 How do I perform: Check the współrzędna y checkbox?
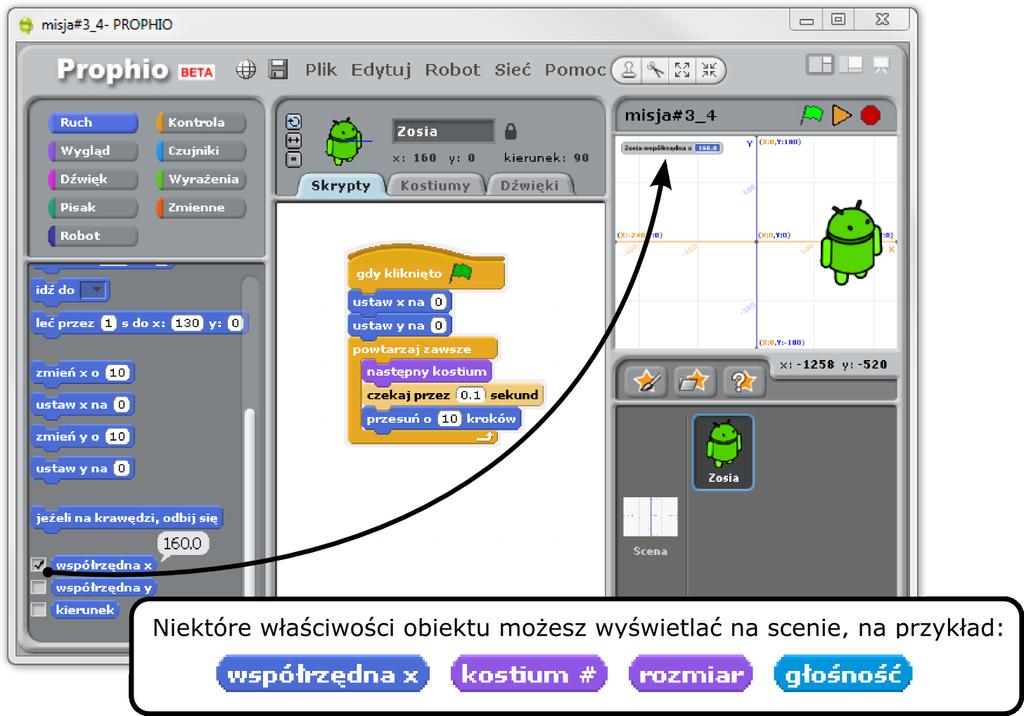coord(39,587)
